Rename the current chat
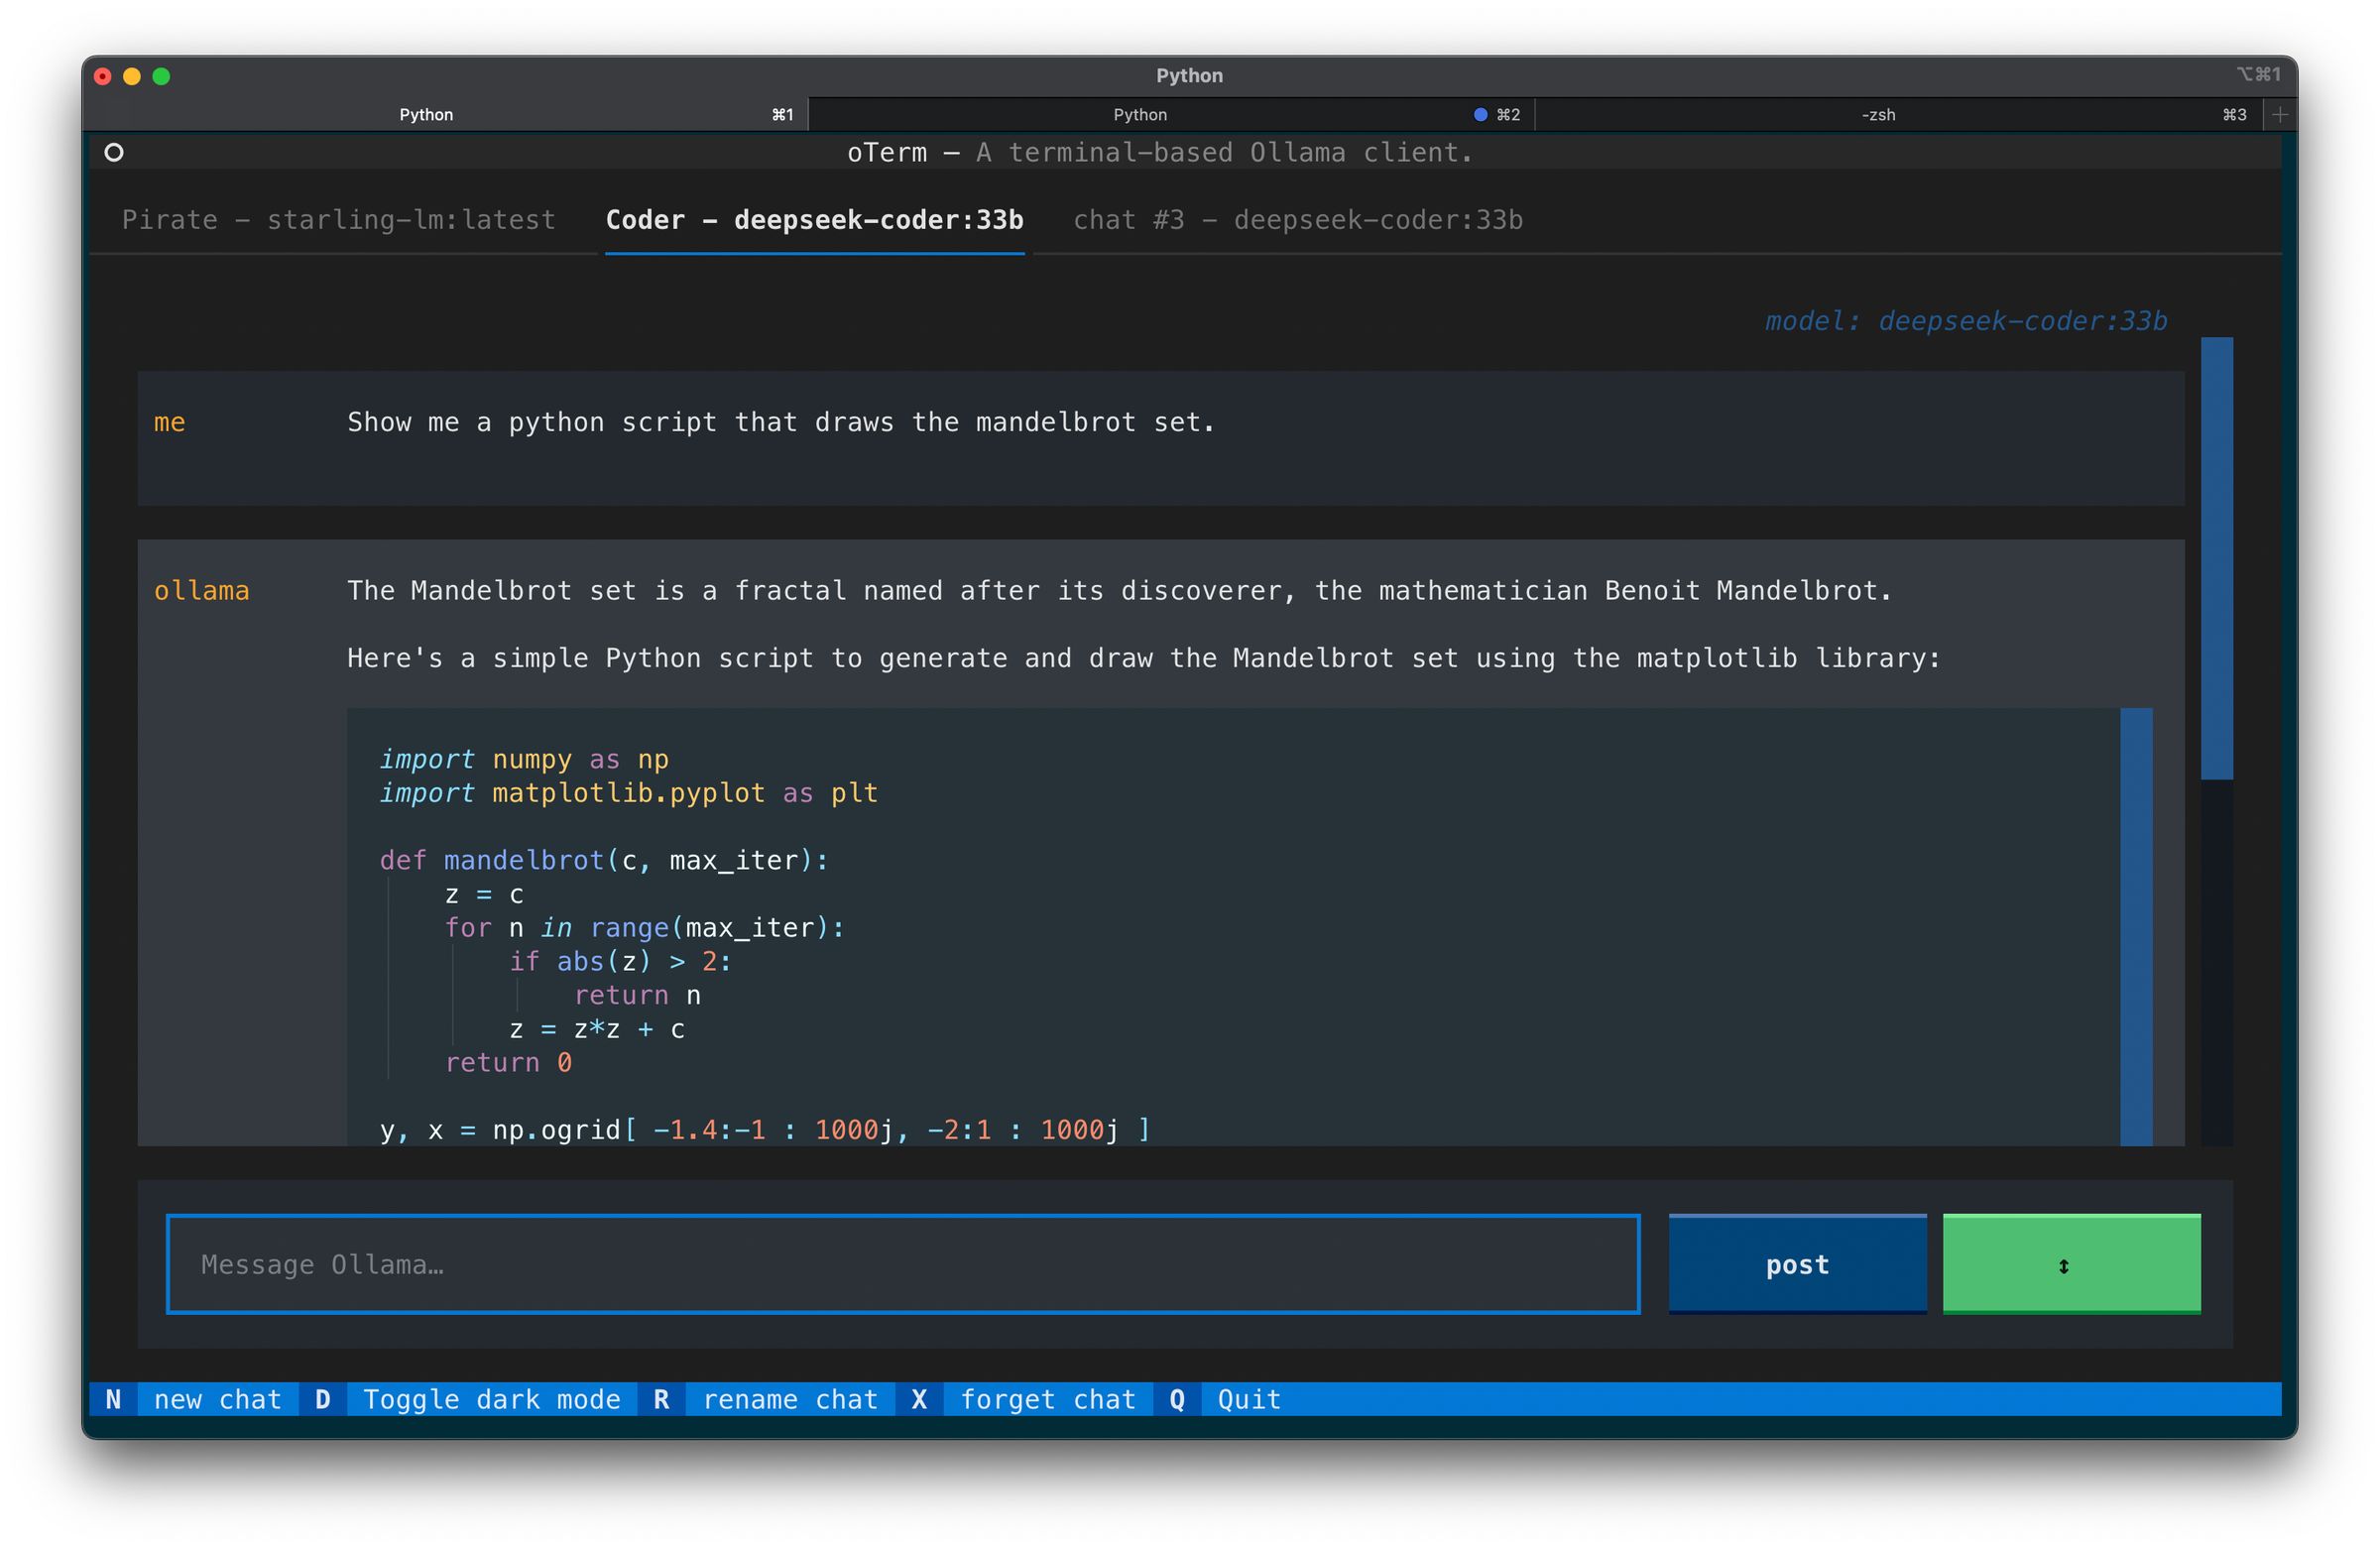Image resolution: width=2380 pixels, height=1548 pixels. [790, 1399]
